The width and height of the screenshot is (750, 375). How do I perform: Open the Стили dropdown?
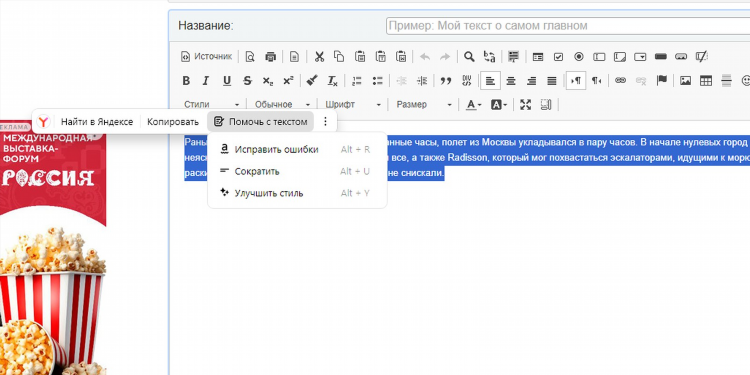211,104
